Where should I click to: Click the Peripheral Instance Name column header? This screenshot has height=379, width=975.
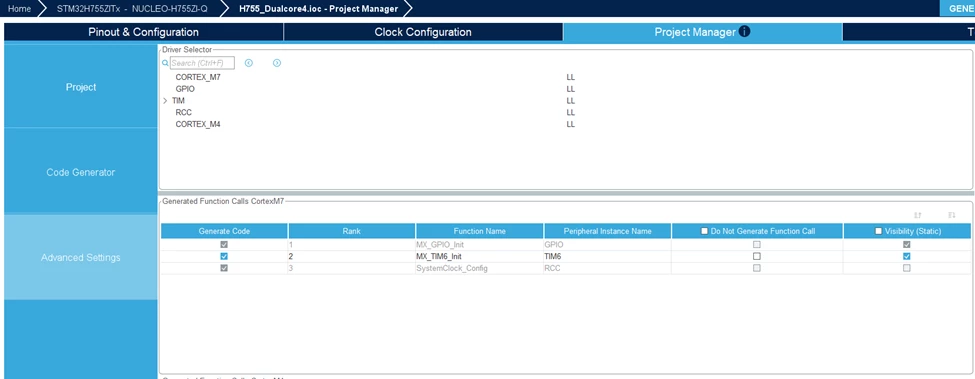click(x=608, y=231)
